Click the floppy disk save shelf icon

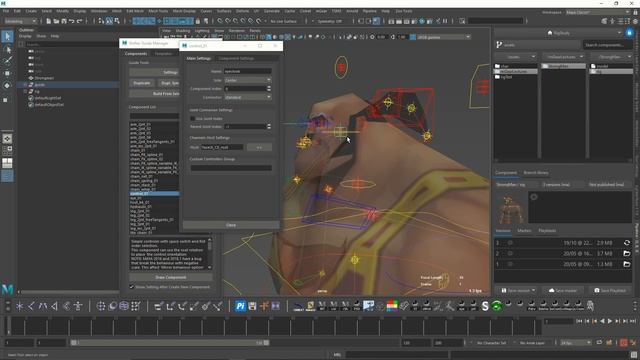click(252, 306)
